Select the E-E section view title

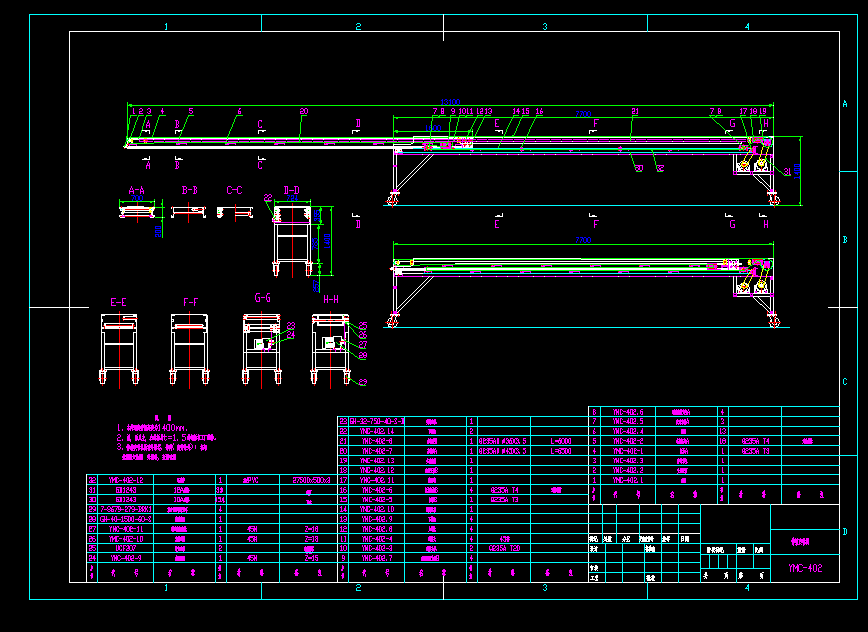[x=118, y=302]
